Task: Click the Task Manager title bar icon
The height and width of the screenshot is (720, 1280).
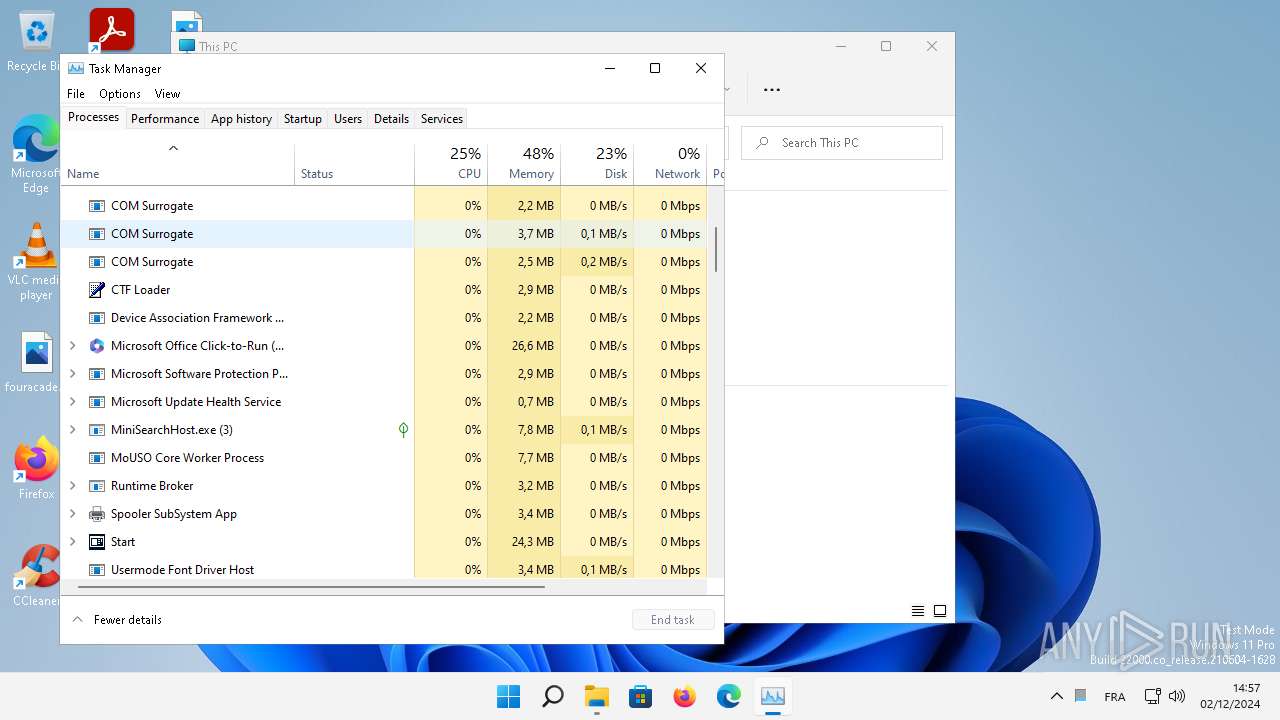Action: pyautogui.click(x=76, y=69)
